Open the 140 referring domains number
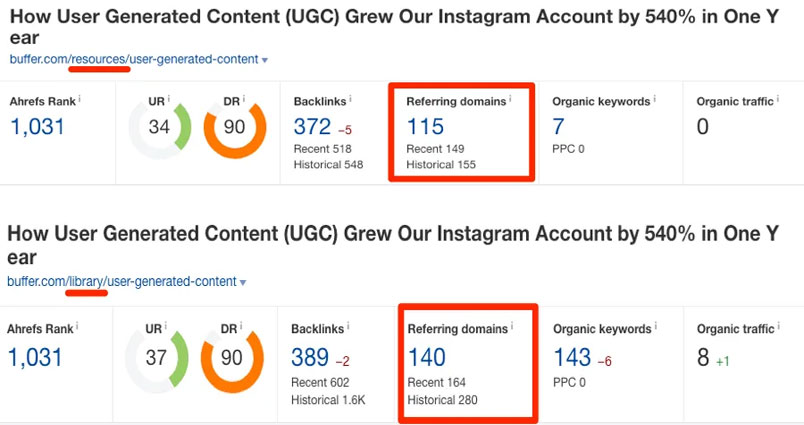 click(427, 357)
